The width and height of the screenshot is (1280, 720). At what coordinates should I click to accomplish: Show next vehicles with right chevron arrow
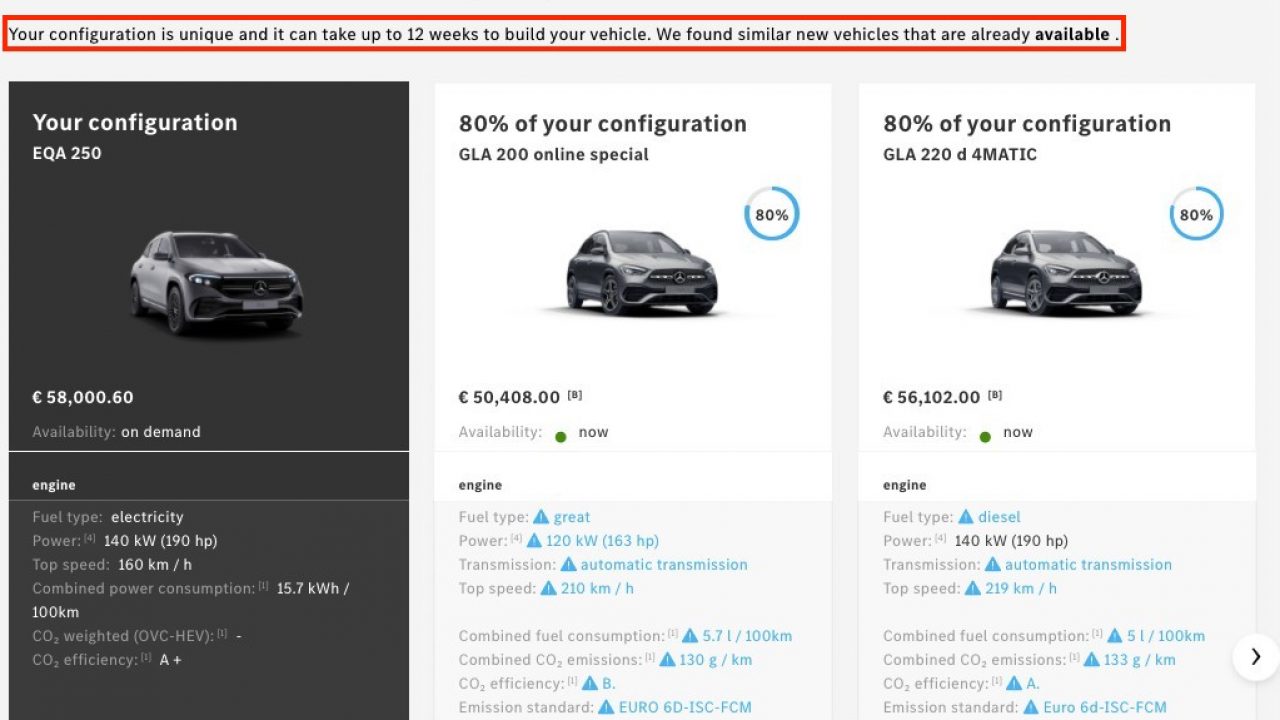point(1256,657)
